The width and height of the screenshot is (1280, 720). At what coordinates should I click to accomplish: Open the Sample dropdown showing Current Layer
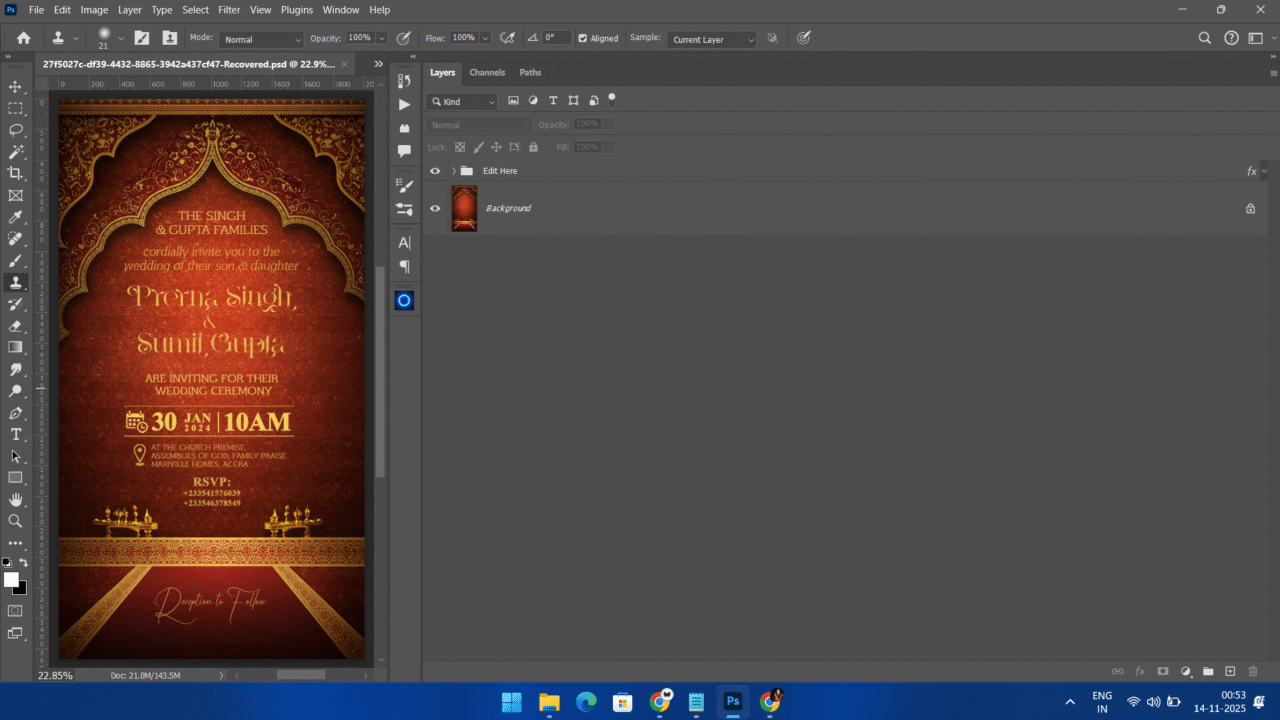(711, 39)
